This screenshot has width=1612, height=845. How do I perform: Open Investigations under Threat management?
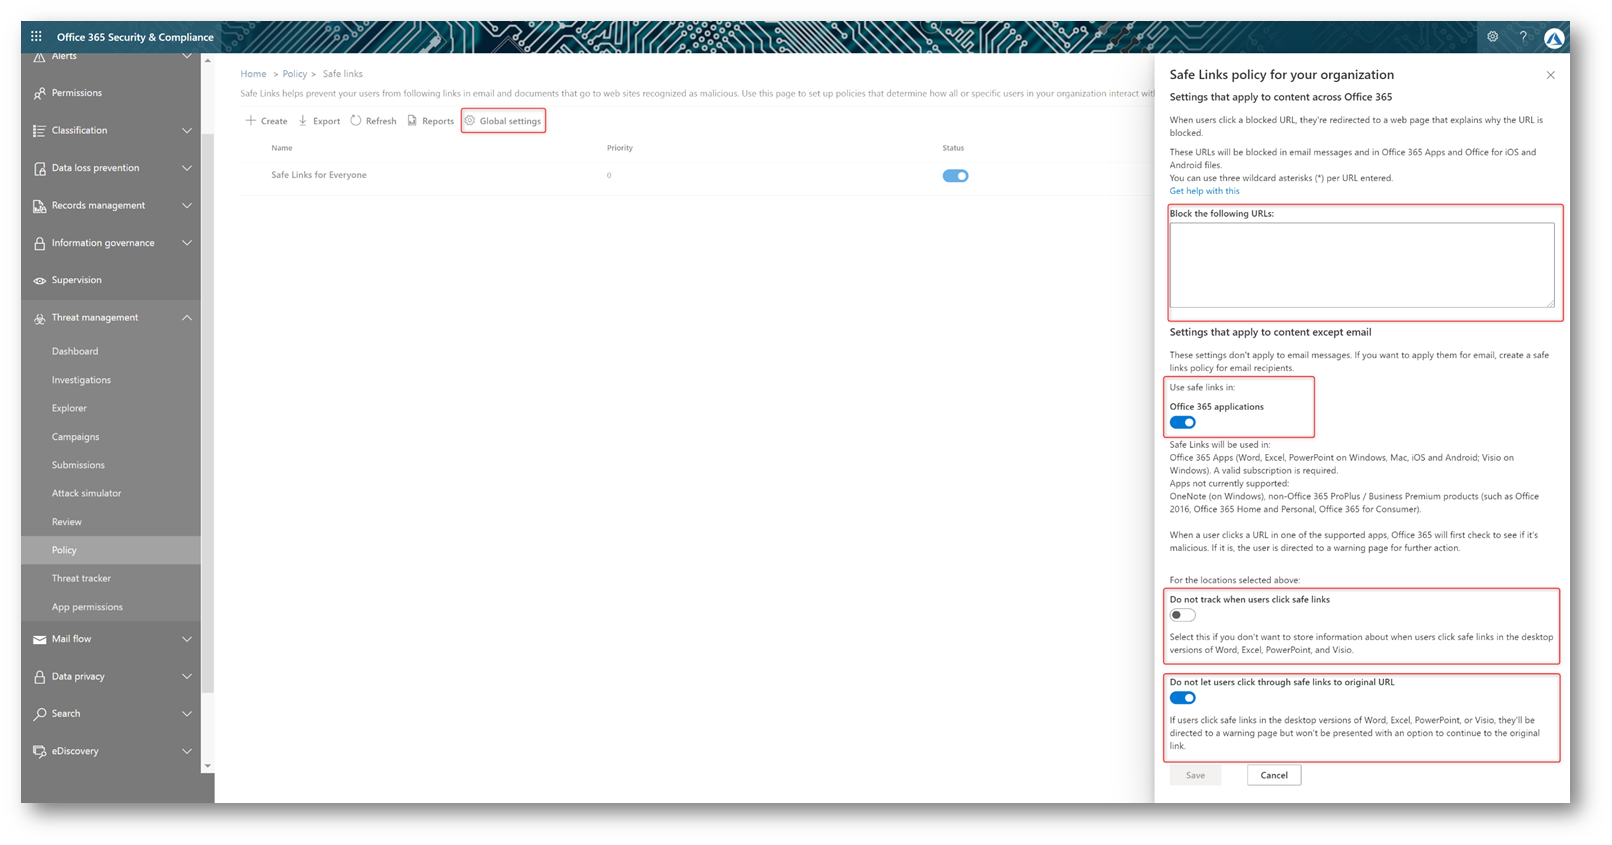click(81, 381)
